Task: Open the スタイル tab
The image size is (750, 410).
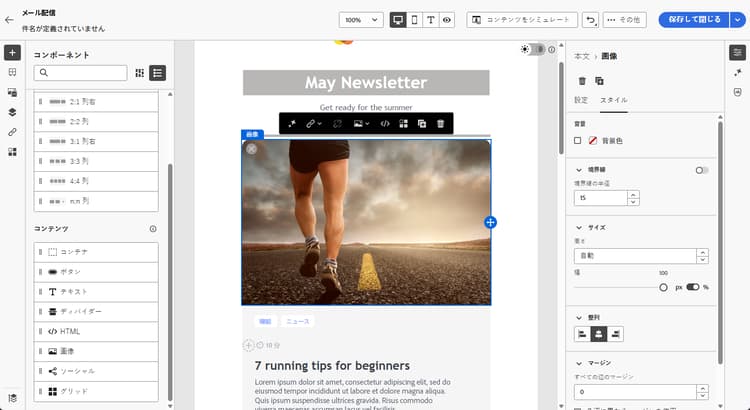Action: (614, 100)
